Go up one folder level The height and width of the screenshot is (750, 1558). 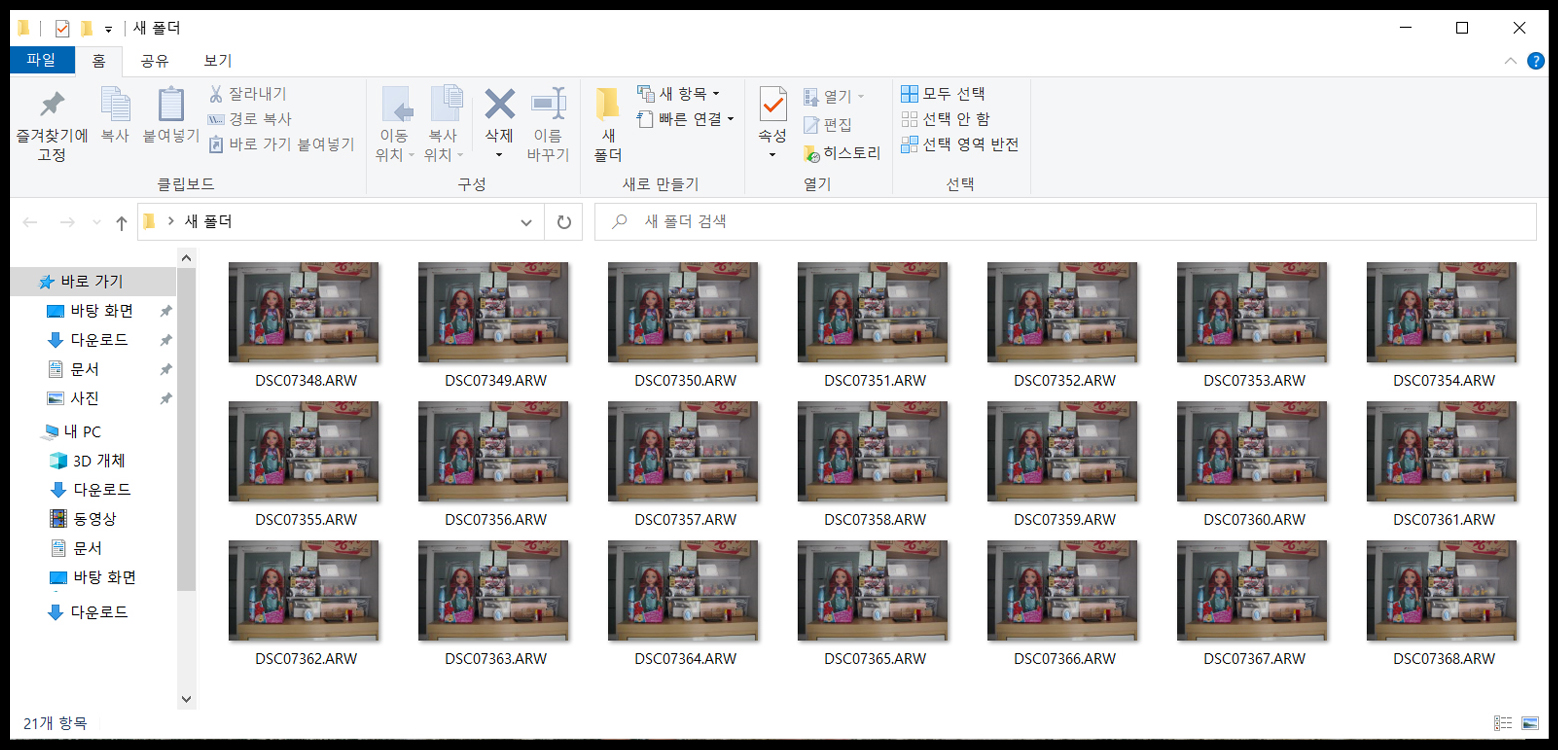tap(121, 222)
